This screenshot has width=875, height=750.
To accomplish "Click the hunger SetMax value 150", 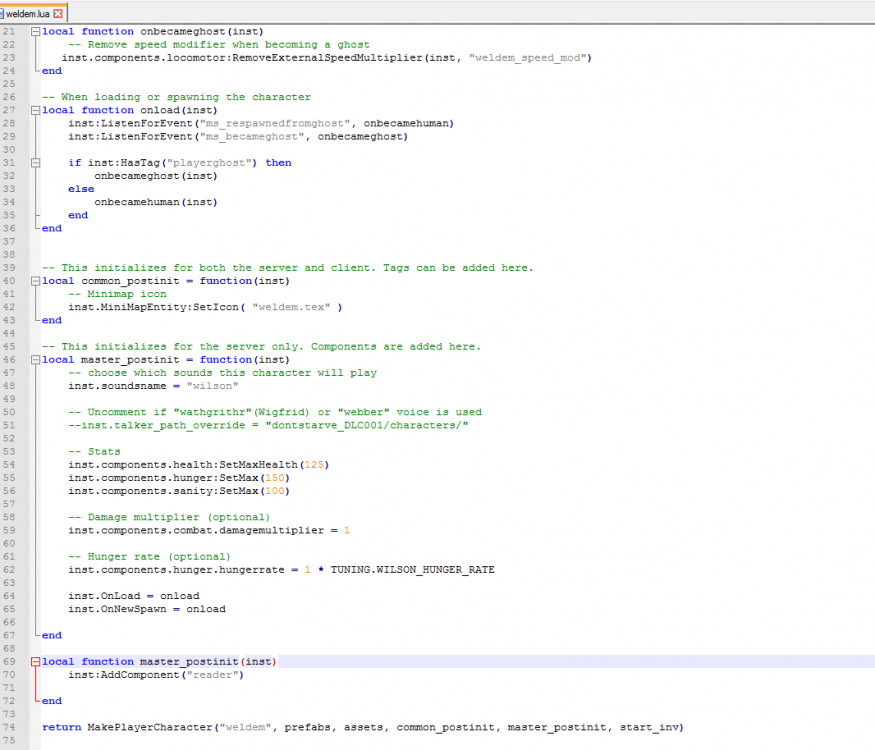I will click(x=275, y=478).
